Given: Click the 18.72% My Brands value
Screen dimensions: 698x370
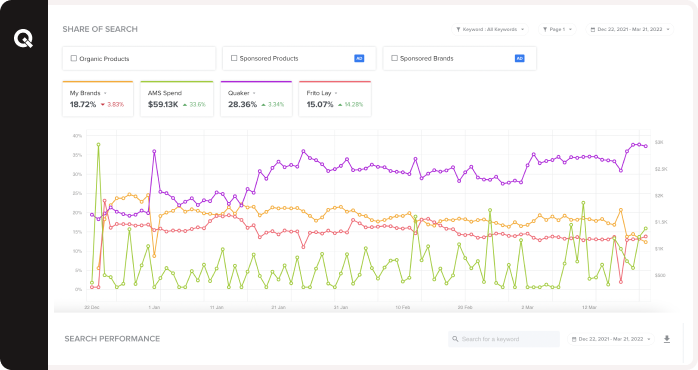Looking at the screenshot, I should click(x=83, y=105).
